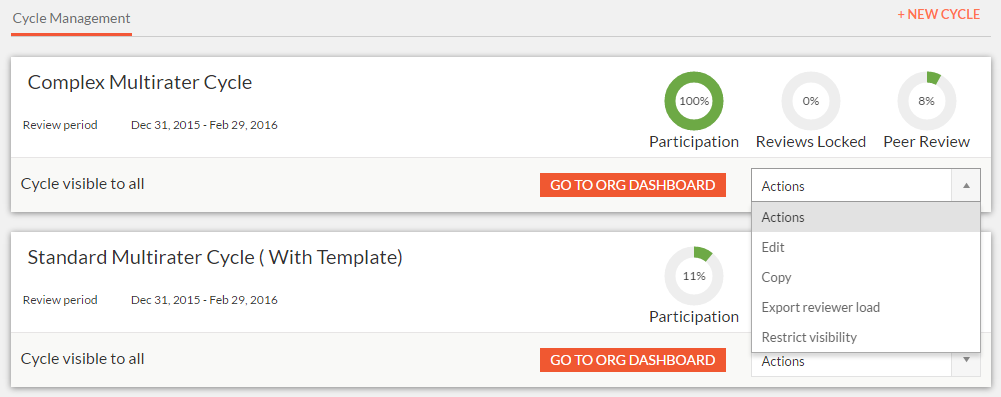
Task: Click the 0% Reviews Locked donut chart
Action: click(x=811, y=101)
